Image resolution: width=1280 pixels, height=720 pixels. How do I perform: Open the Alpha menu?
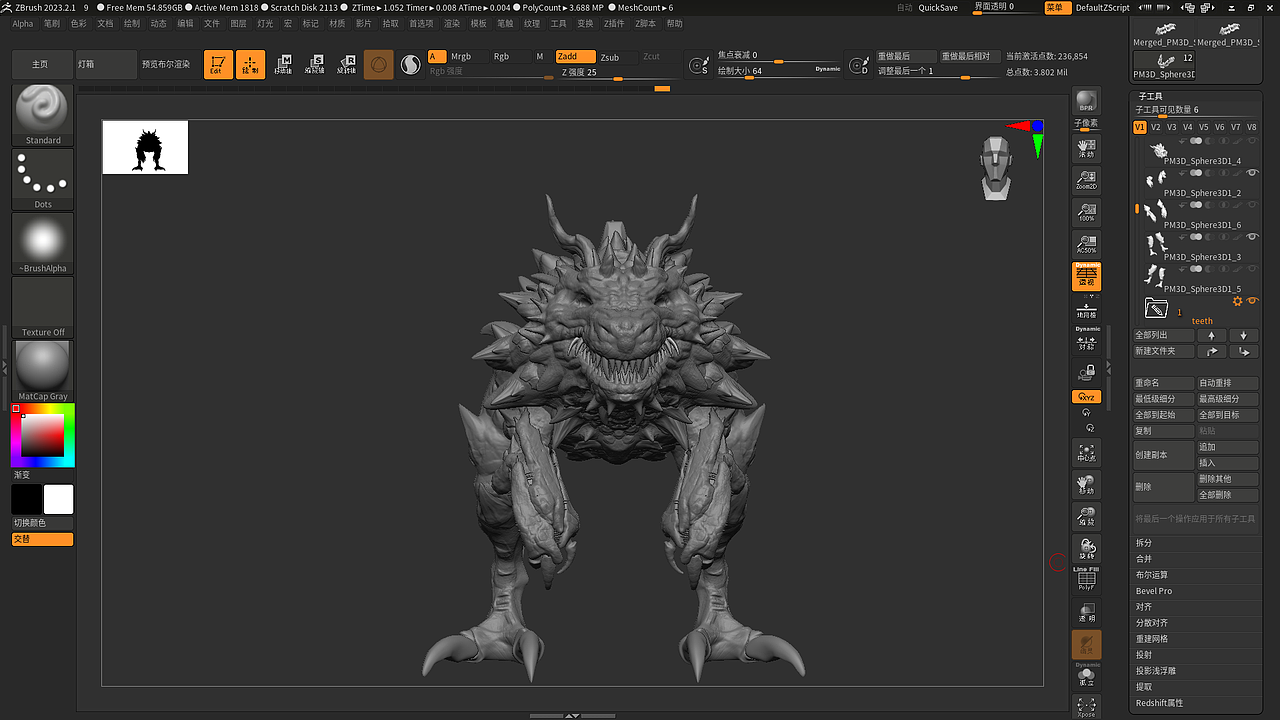click(x=23, y=23)
